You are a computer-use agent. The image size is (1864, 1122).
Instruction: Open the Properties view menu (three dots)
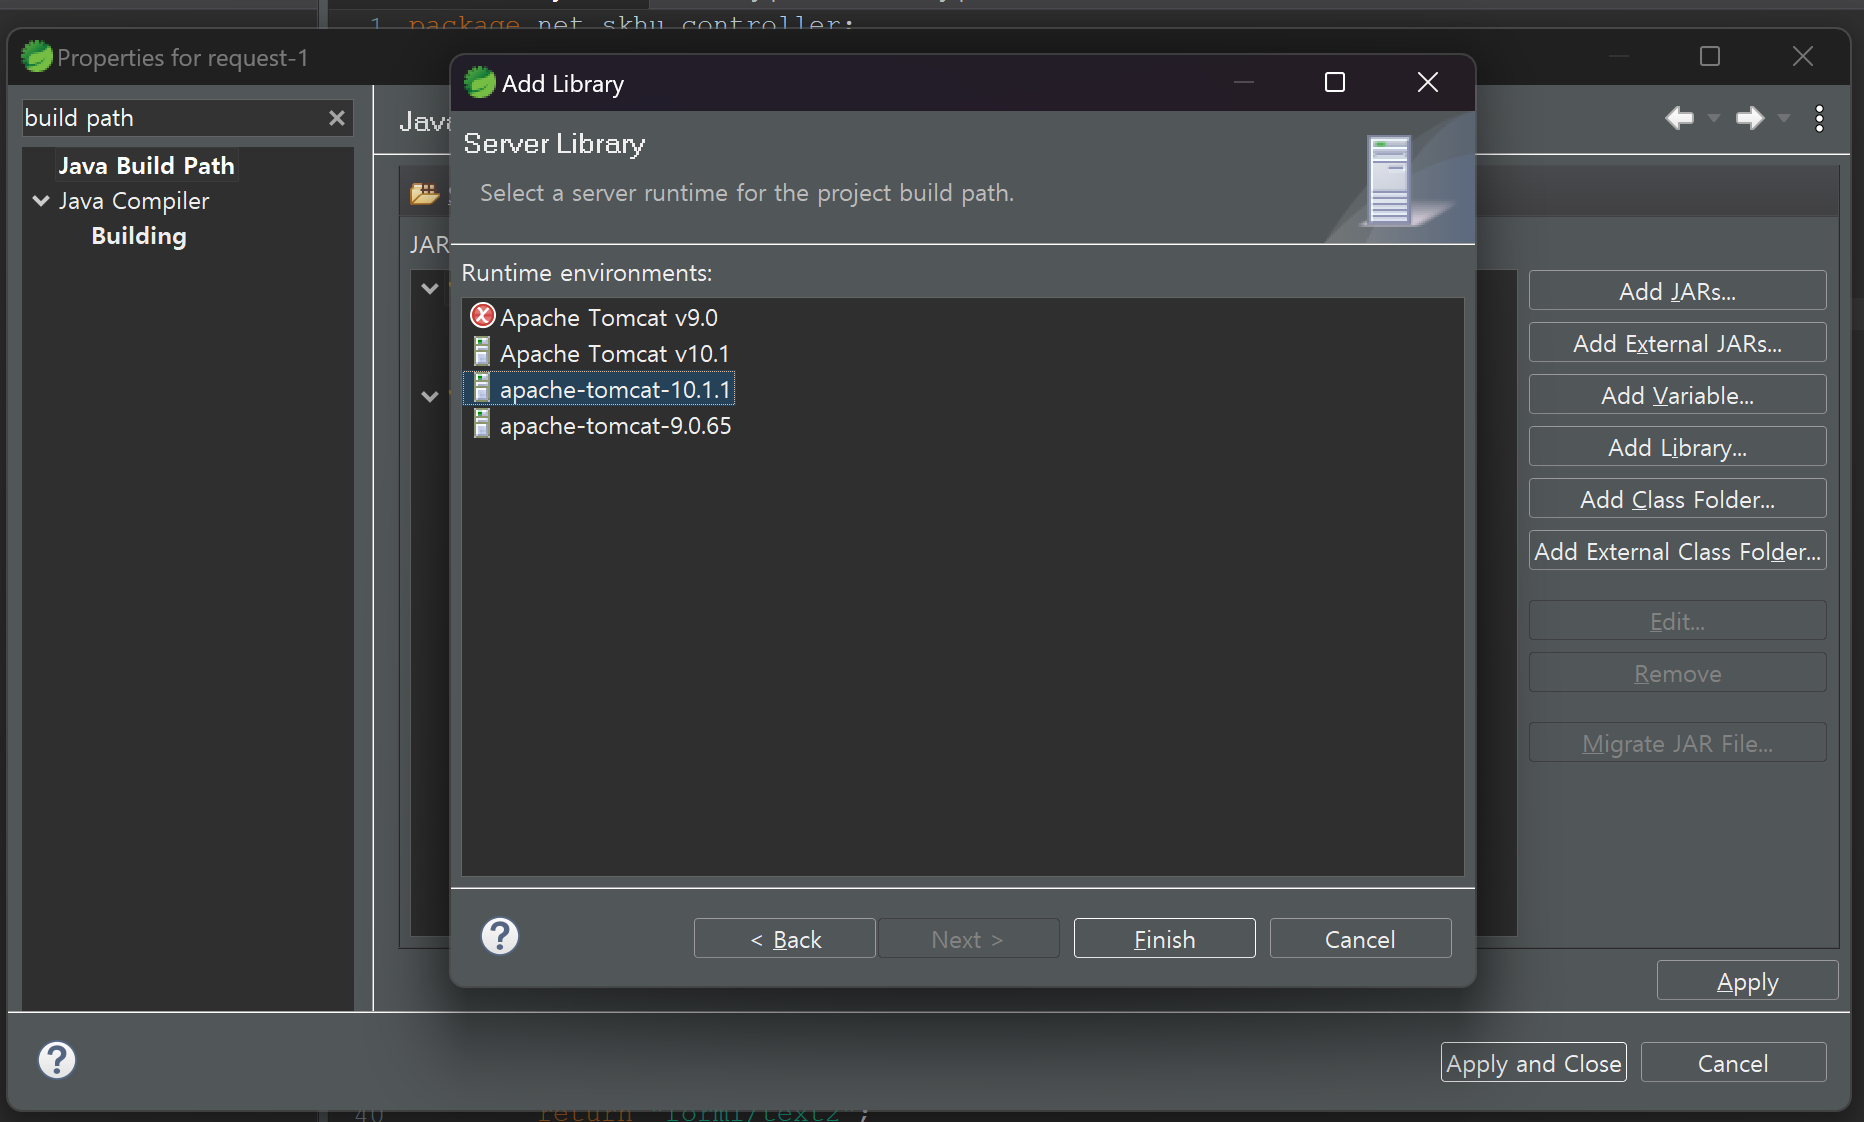tap(1819, 118)
